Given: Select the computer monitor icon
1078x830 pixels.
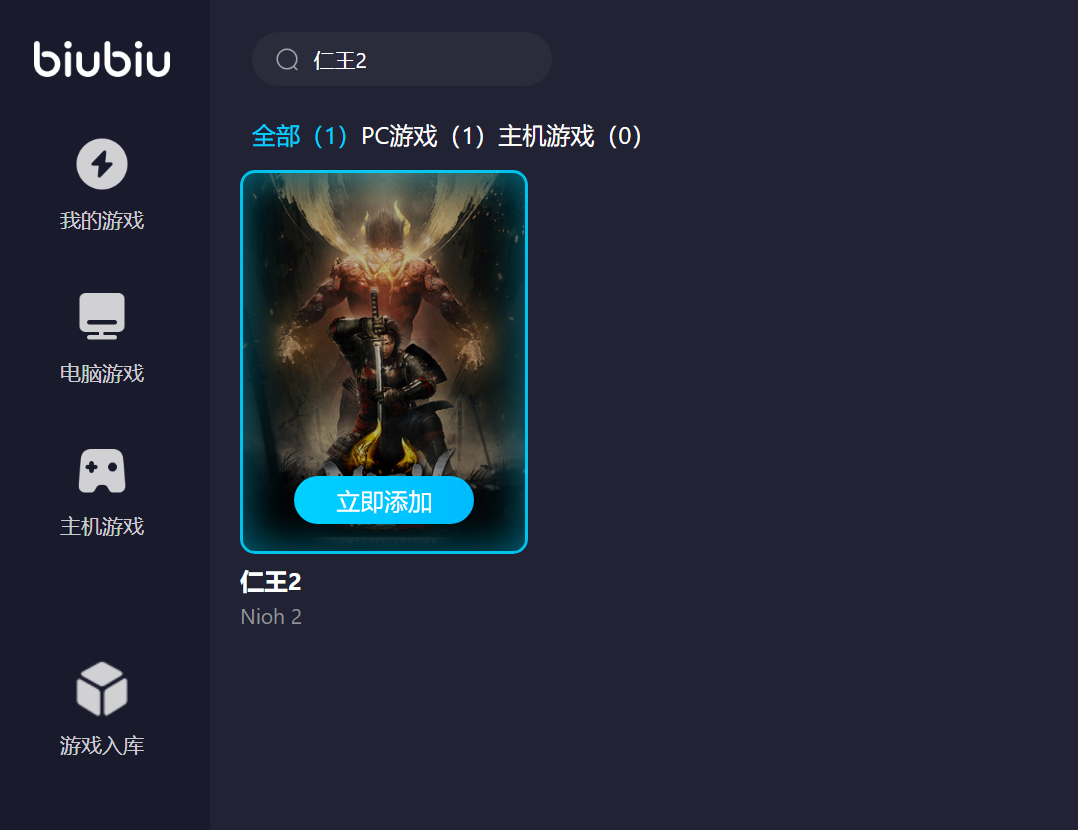Looking at the screenshot, I should click(102, 316).
